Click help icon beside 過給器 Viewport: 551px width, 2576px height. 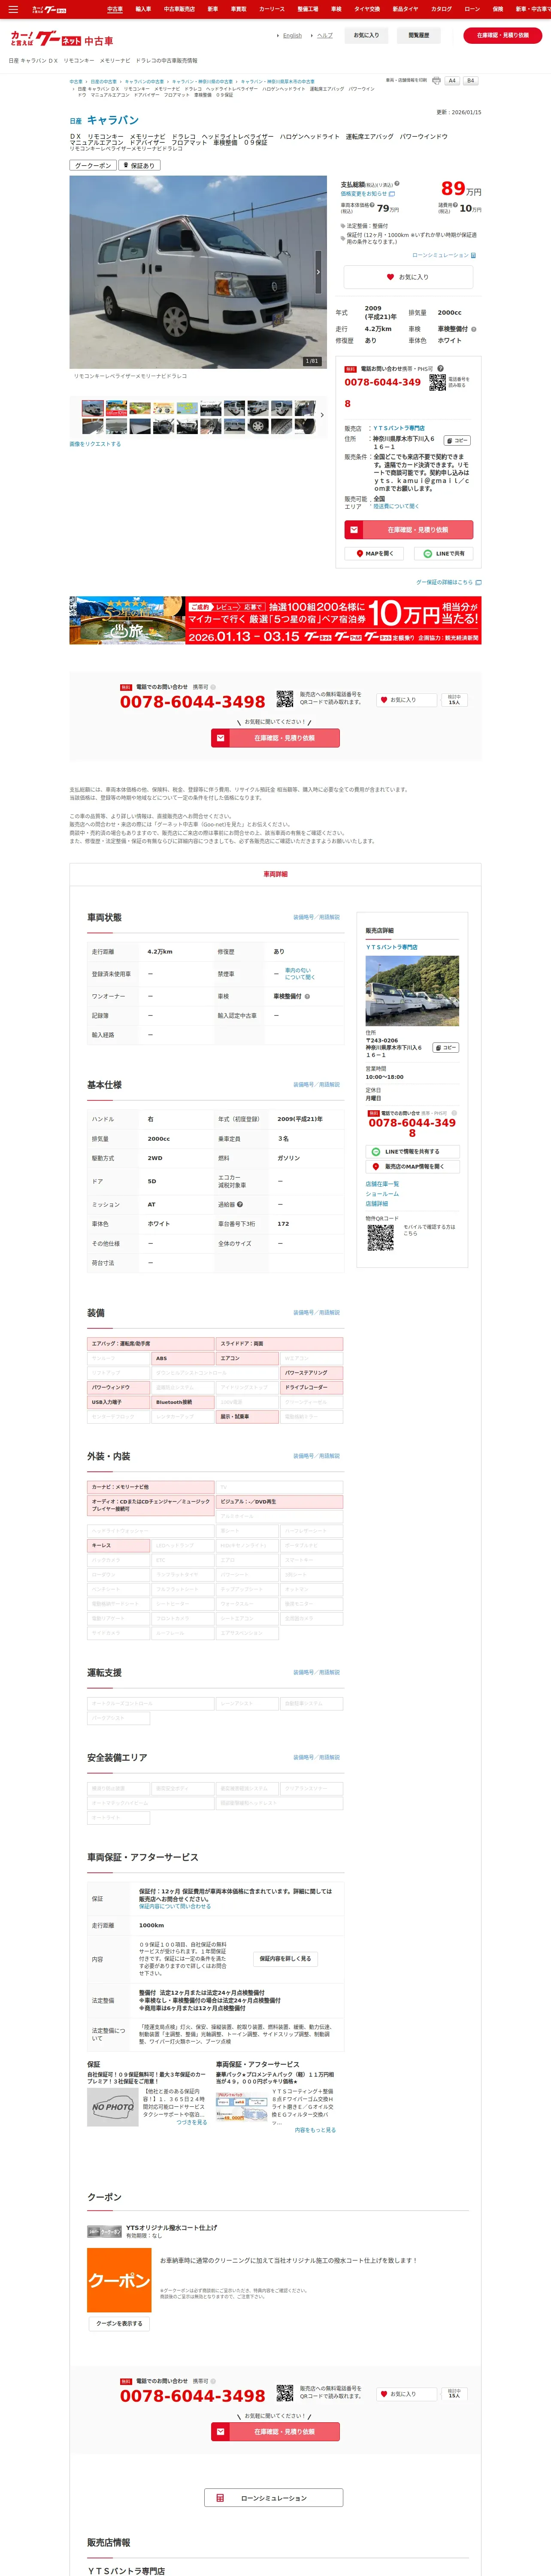tap(240, 1204)
